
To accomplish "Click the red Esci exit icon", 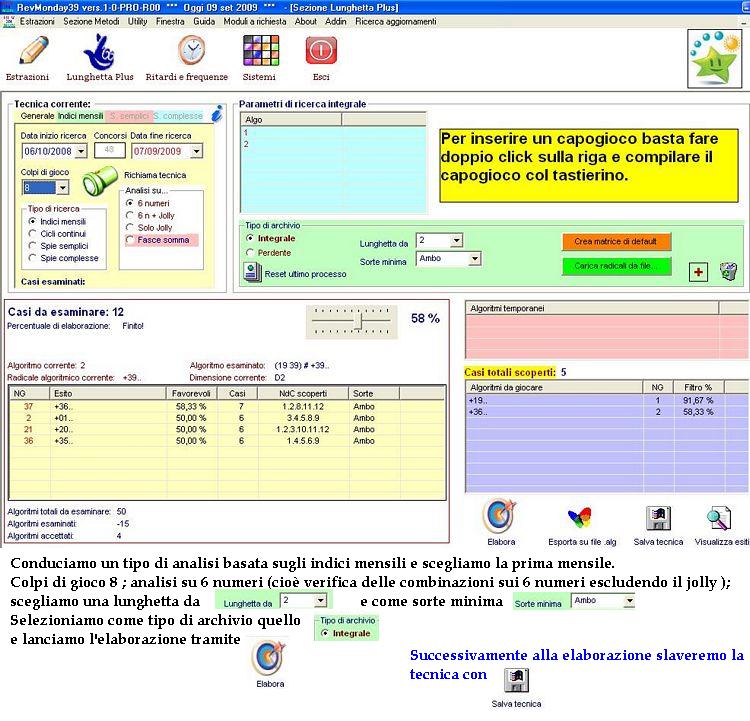I will click(x=321, y=51).
